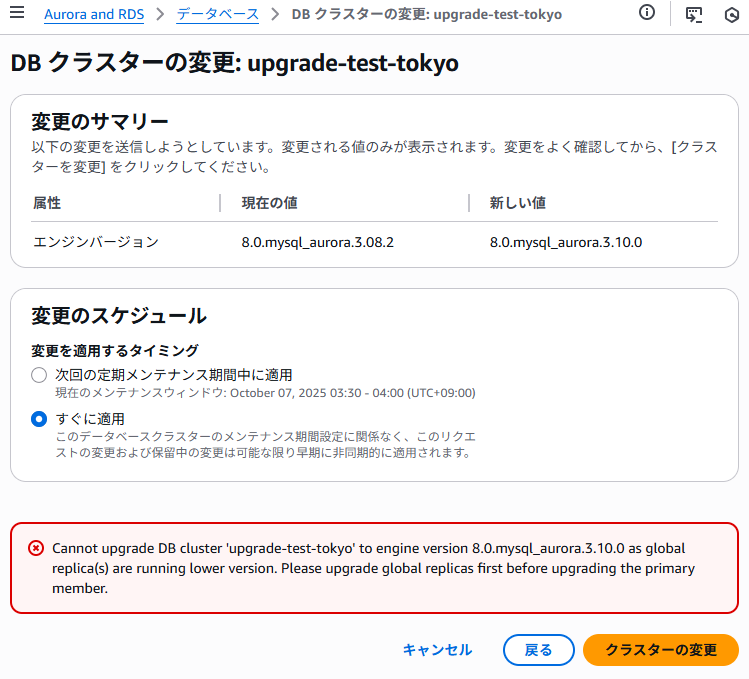Click the 新しい値 column header

point(518,203)
